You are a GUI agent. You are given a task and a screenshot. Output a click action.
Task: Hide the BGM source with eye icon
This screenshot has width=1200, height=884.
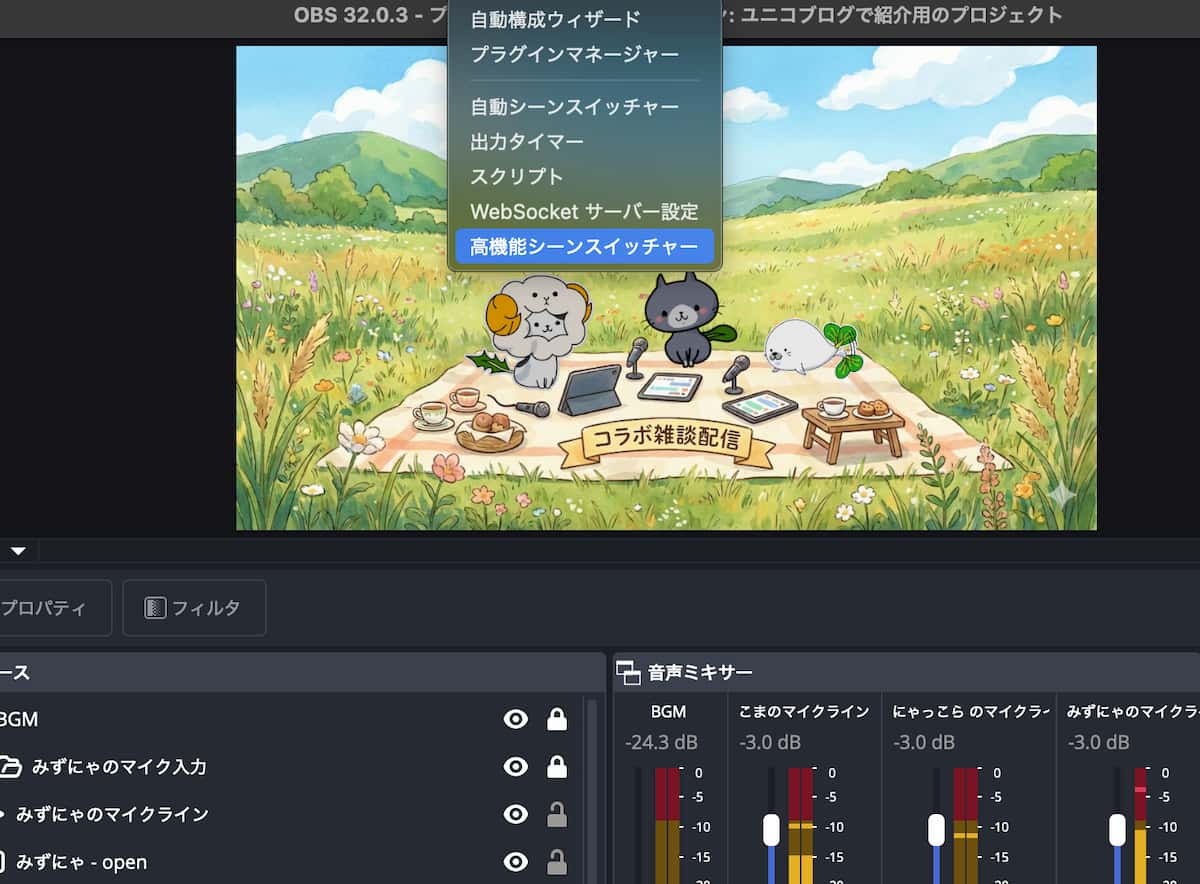tap(516, 719)
